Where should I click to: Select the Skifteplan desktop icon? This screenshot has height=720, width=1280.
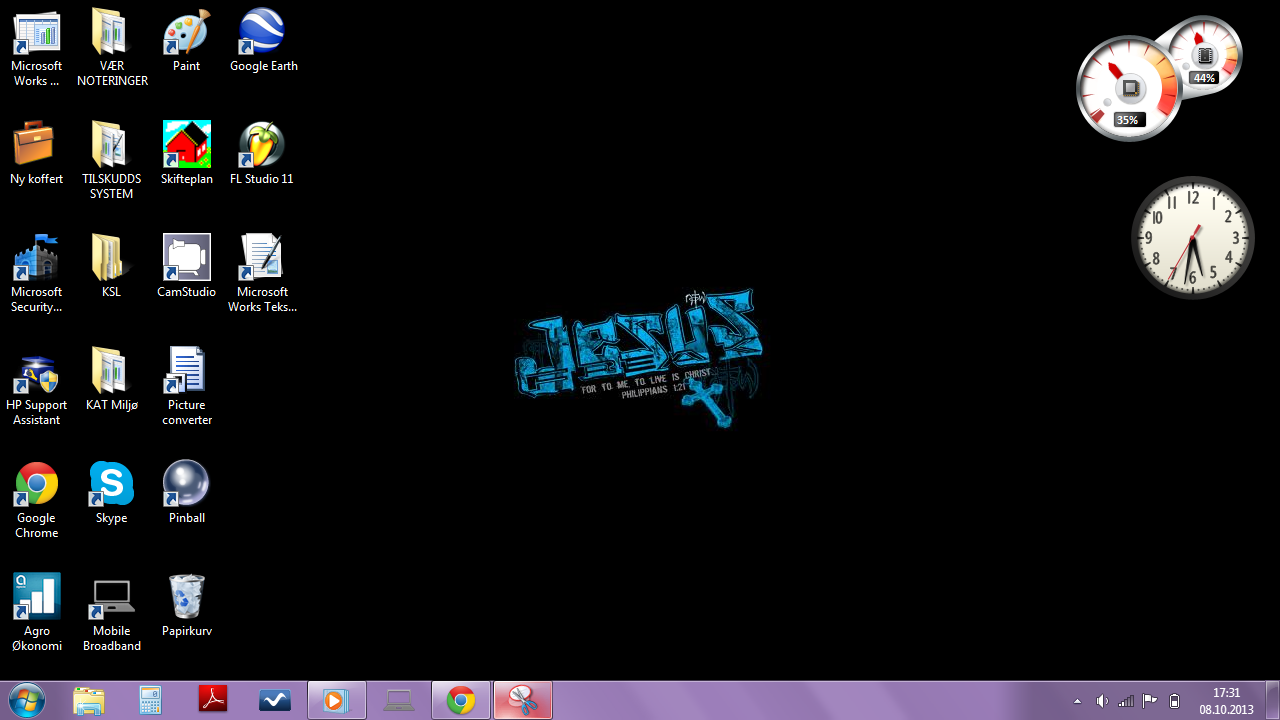coord(187,147)
